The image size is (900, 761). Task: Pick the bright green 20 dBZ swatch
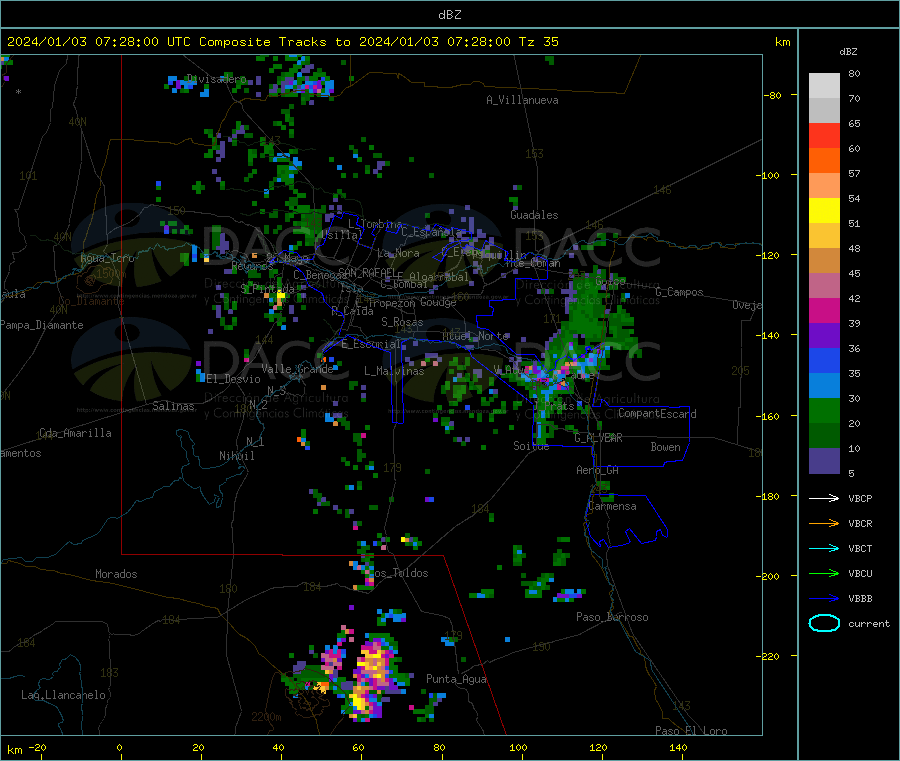pyautogui.click(x=824, y=411)
